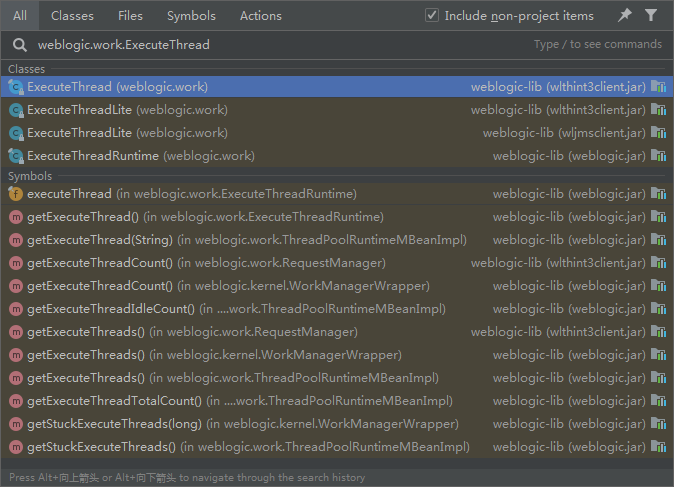Screen dimensions: 674x487
Task: Select getExecuteThread(String) result
Action: 337,240
